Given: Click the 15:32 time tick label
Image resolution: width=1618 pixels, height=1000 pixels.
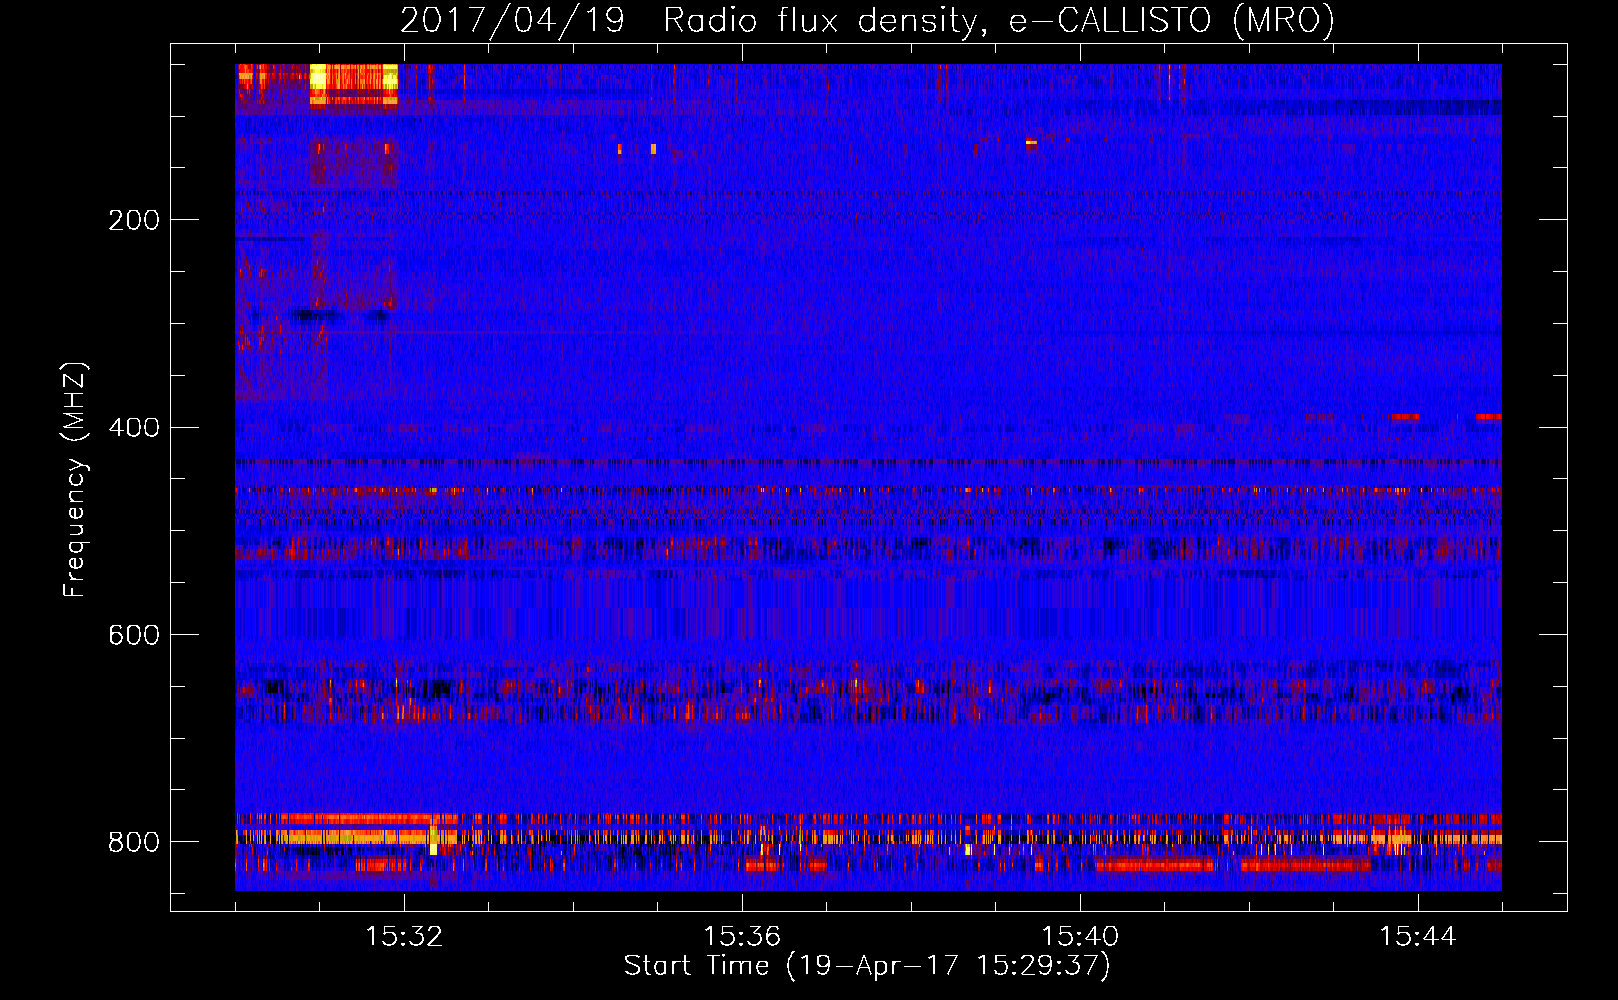Looking at the screenshot, I should (x=404, y=937).
